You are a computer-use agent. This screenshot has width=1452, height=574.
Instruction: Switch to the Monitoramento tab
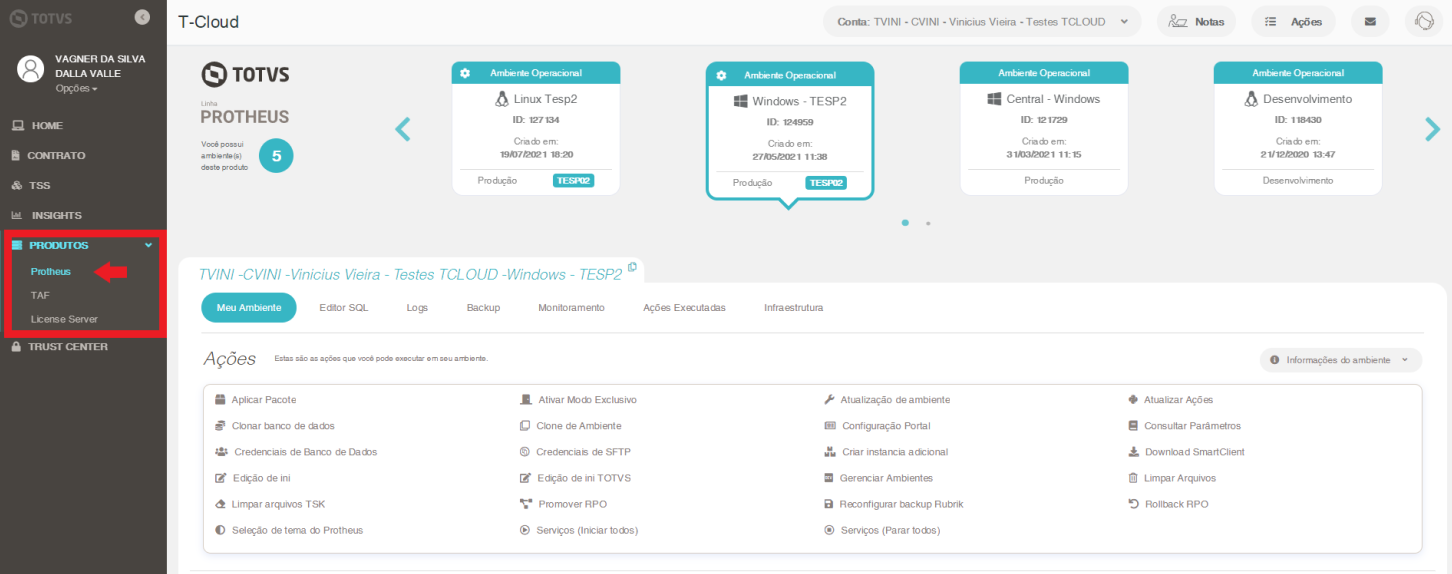tap(571, 308)
